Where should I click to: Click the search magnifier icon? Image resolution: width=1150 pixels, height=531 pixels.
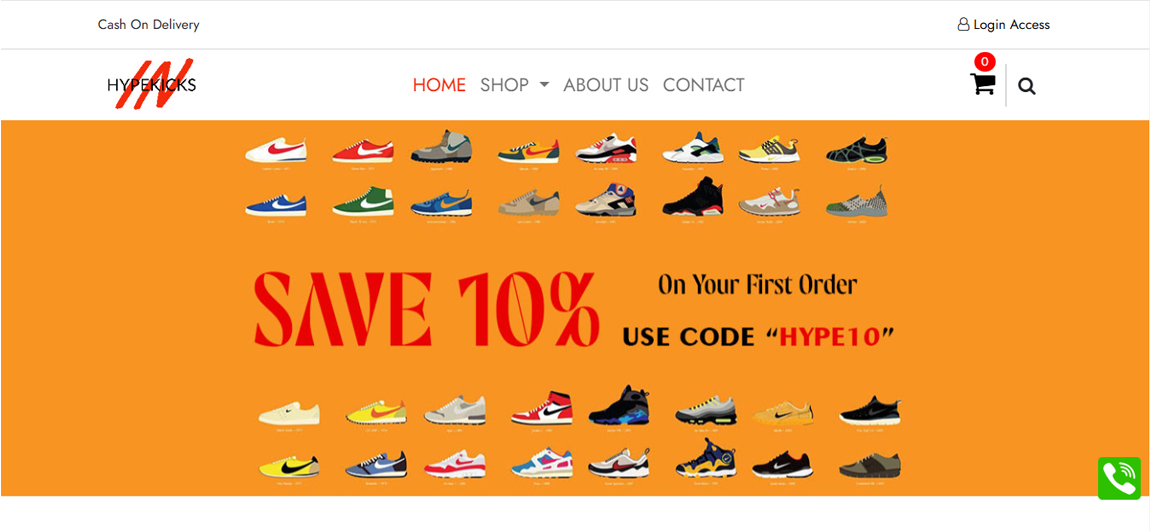point(1027,87)
